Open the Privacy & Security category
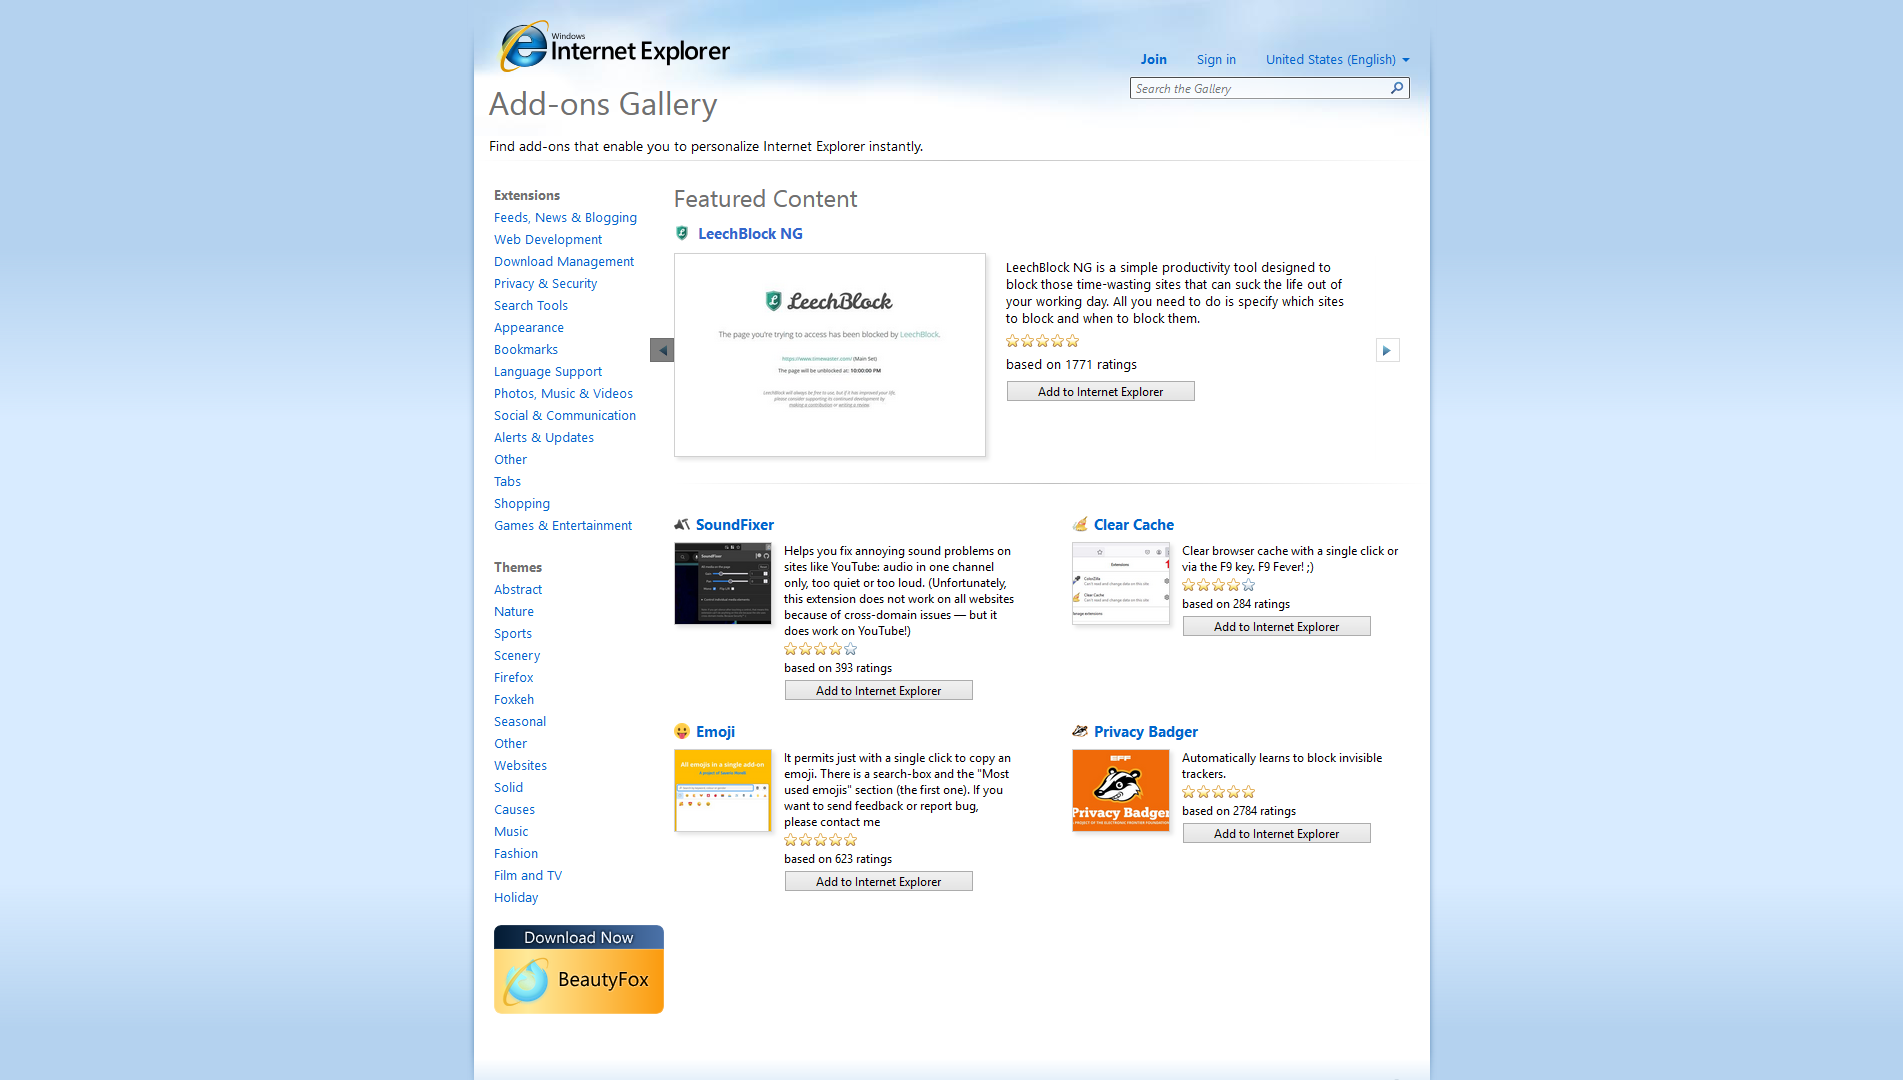Image resolution: width=1903 pixels, height=1080 pixels. click(x=545, y=283)
